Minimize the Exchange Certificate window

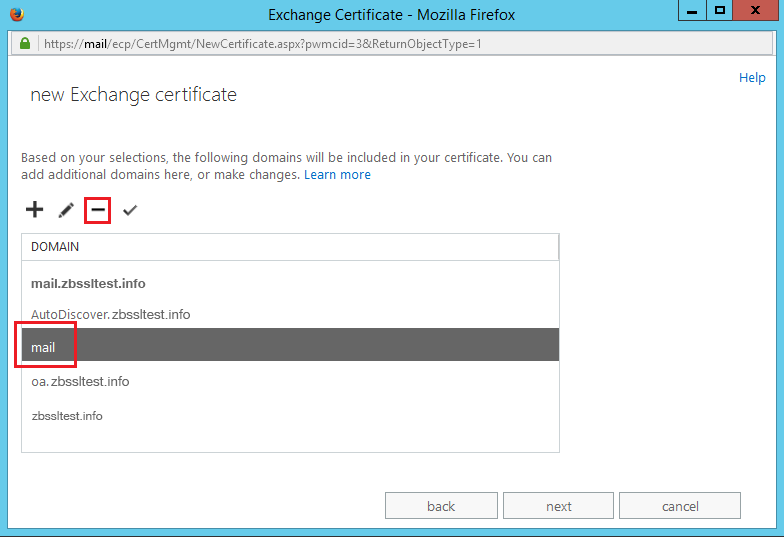[x=691, y=11]
